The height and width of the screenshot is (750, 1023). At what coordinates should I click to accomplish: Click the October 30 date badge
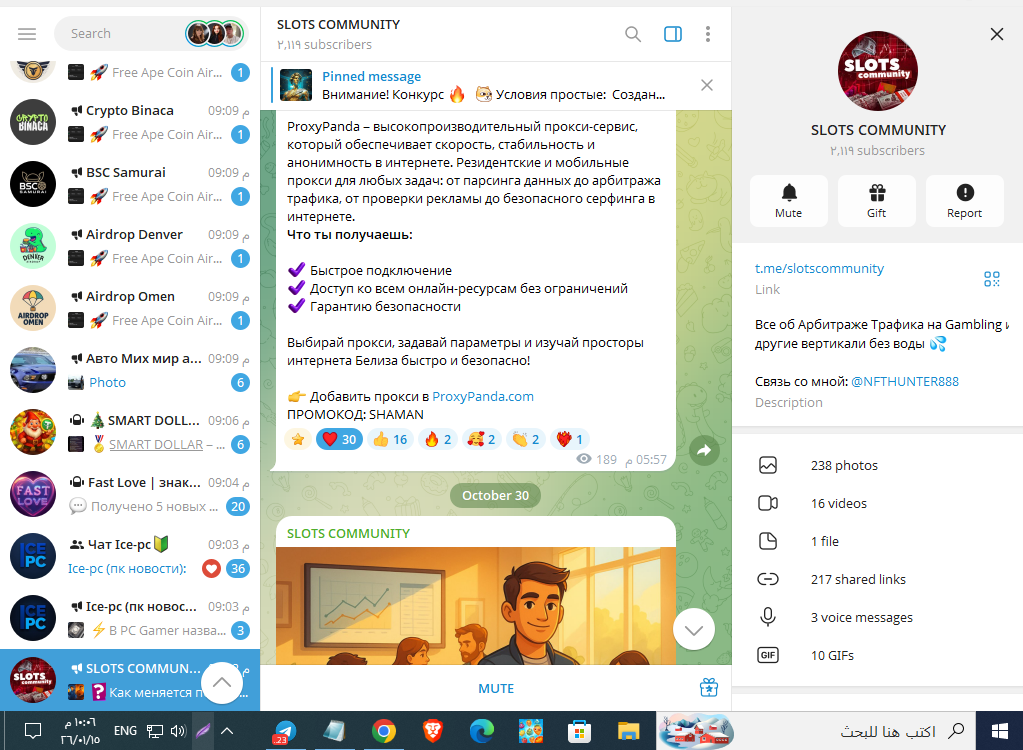pyautogui.click(x=495, y=496)
